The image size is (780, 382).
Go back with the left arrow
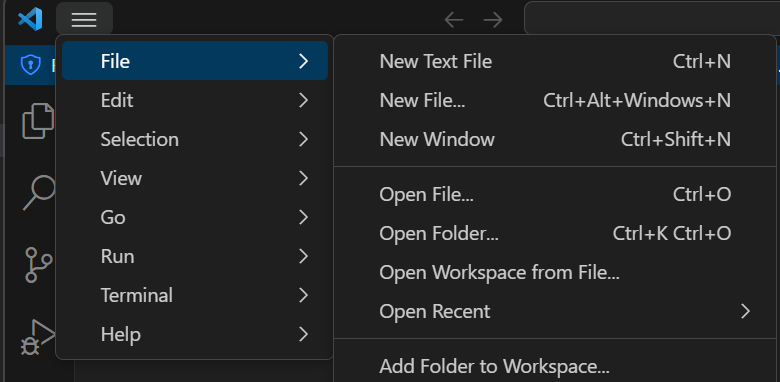coord(454,20)
